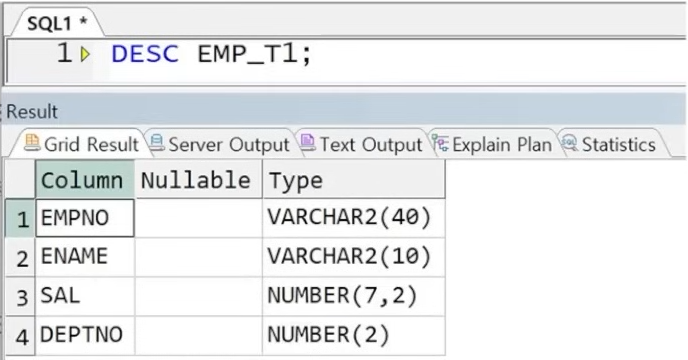Click the Grid Result tab icon
688x360 pixels.
point(32,143)
